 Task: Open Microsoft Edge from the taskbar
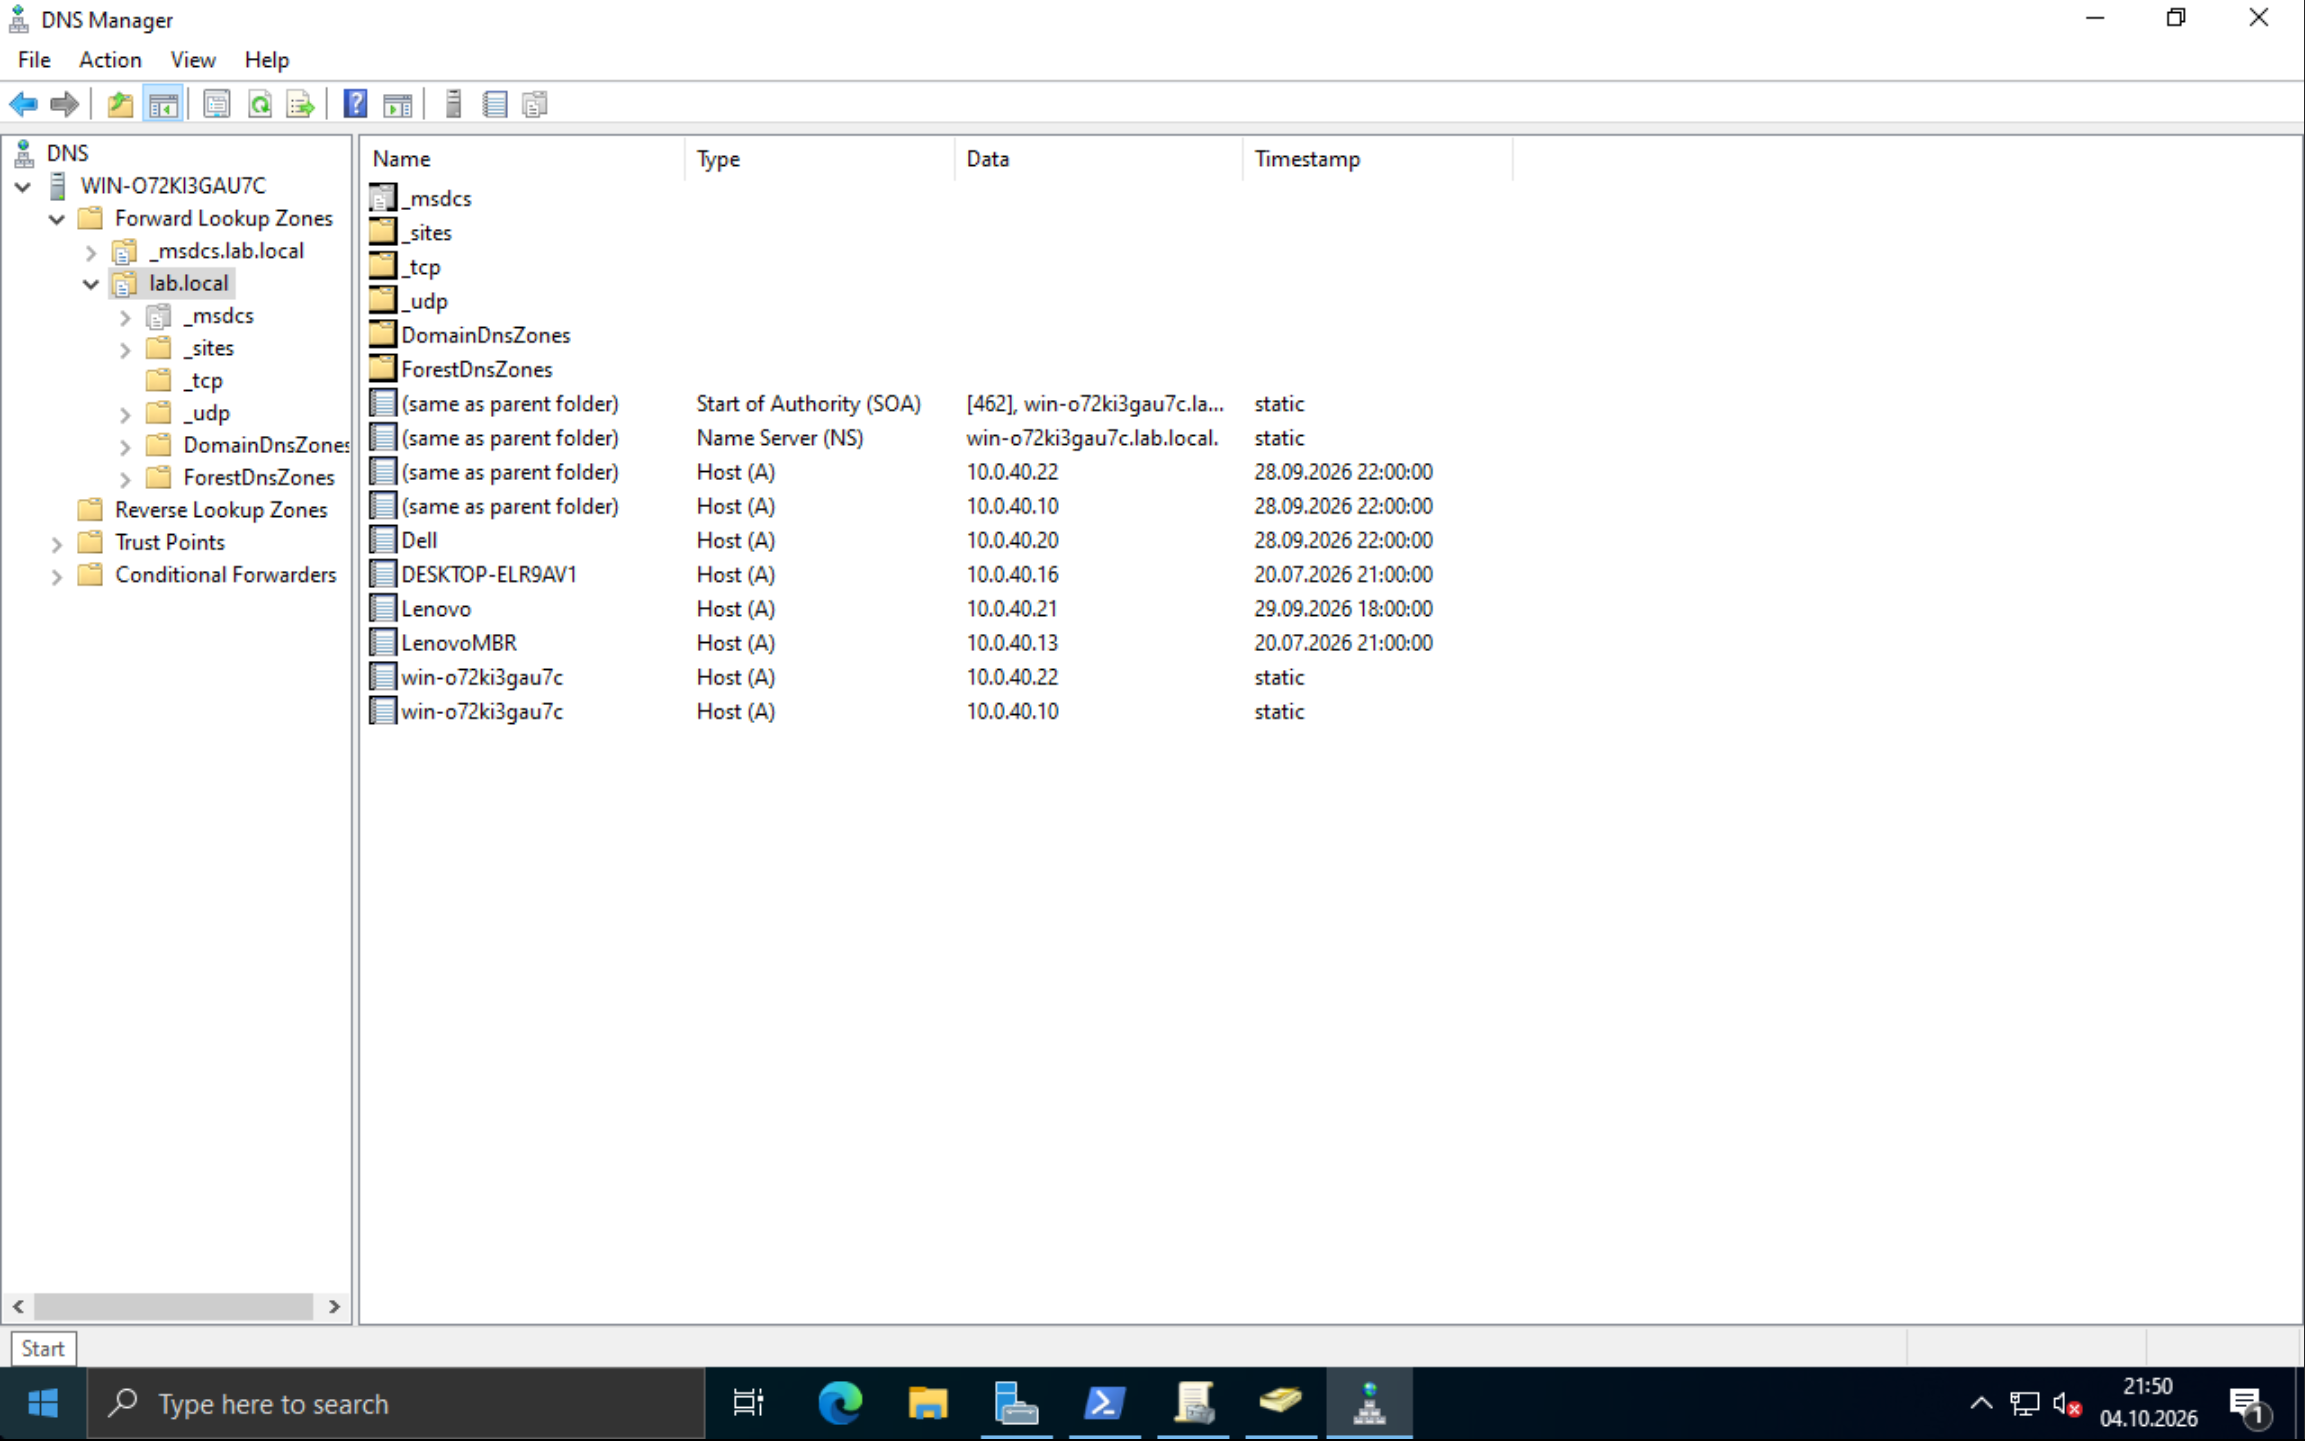tap(840, 1403)
